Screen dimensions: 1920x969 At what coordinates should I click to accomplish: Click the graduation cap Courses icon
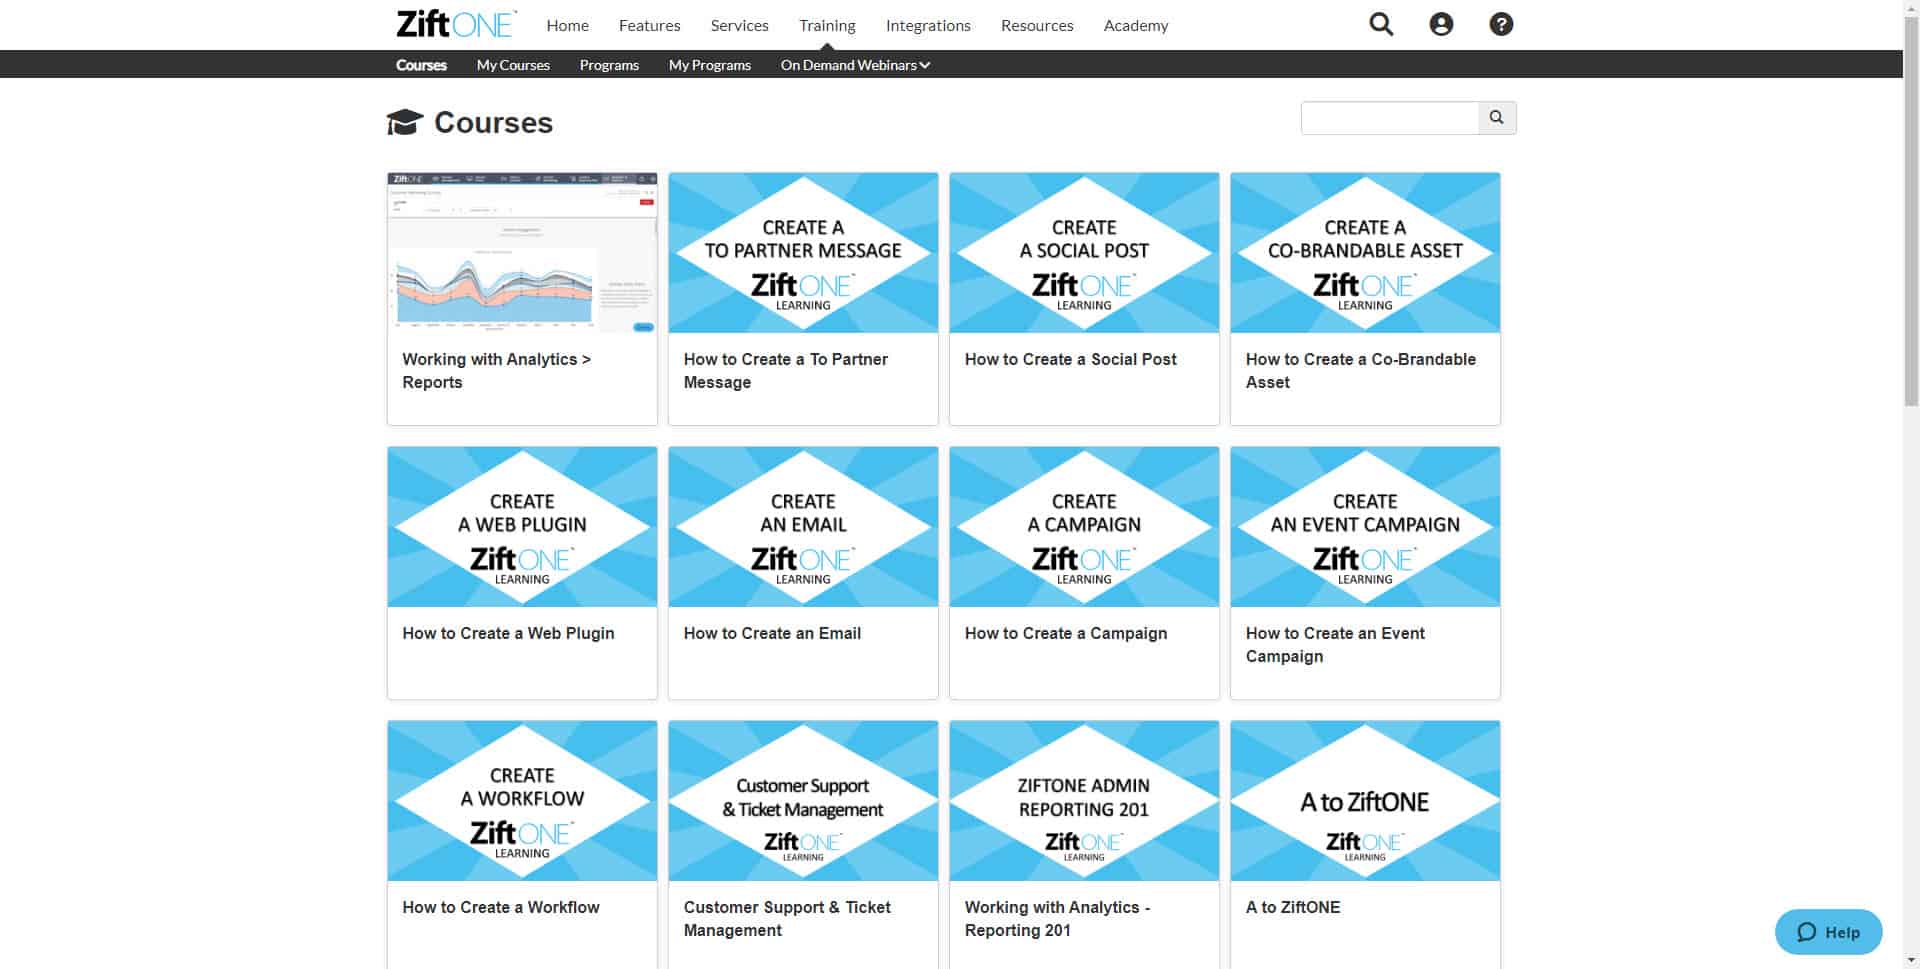click(x=405, y=122)
